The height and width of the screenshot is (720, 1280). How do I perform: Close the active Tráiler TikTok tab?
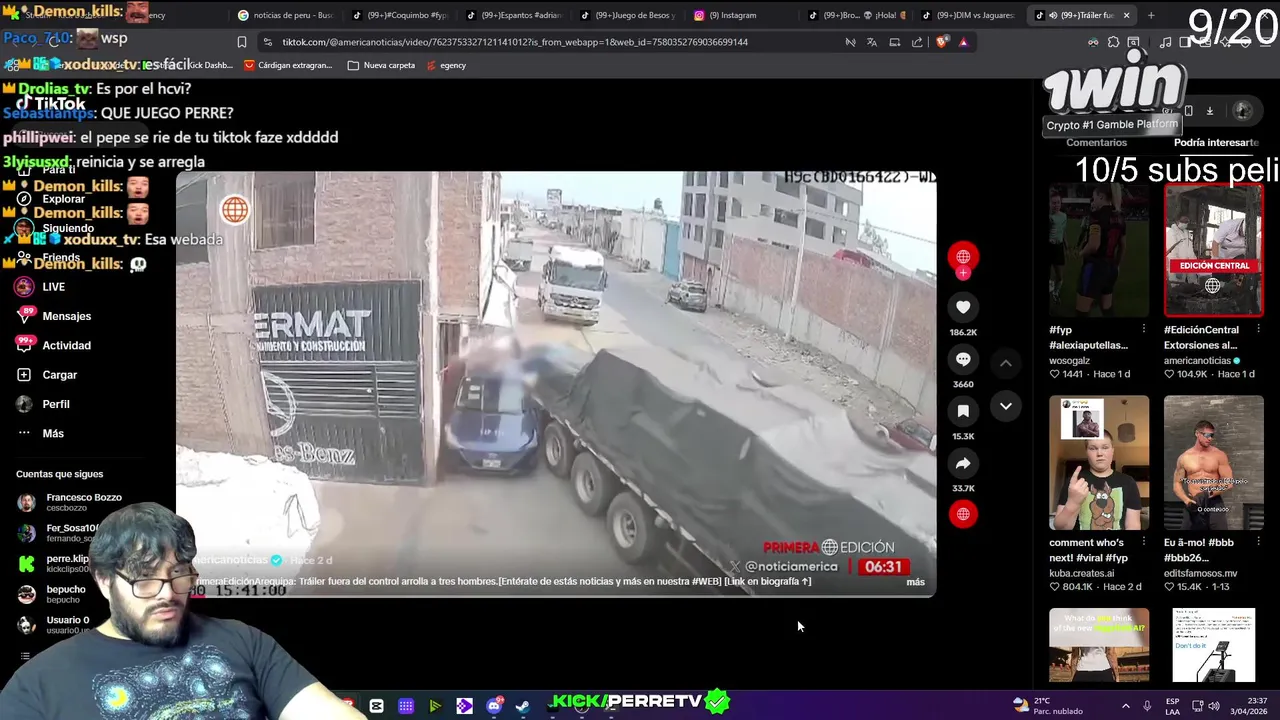point(1126,15)
